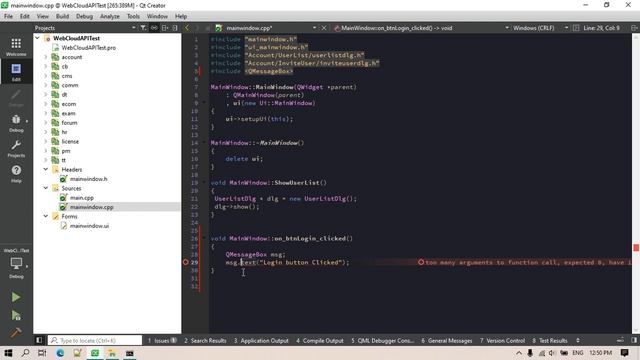Click the locator search field

[95, 340]
